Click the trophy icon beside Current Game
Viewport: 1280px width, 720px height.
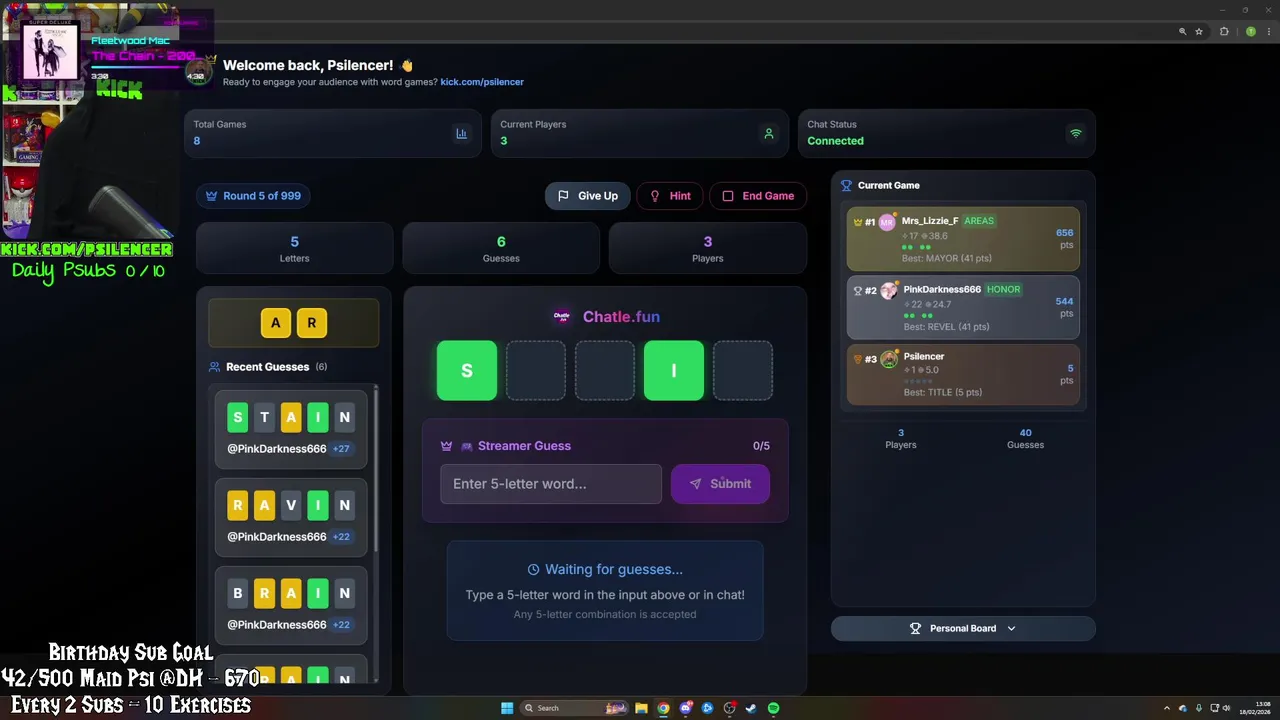click(x=846, y=185)
